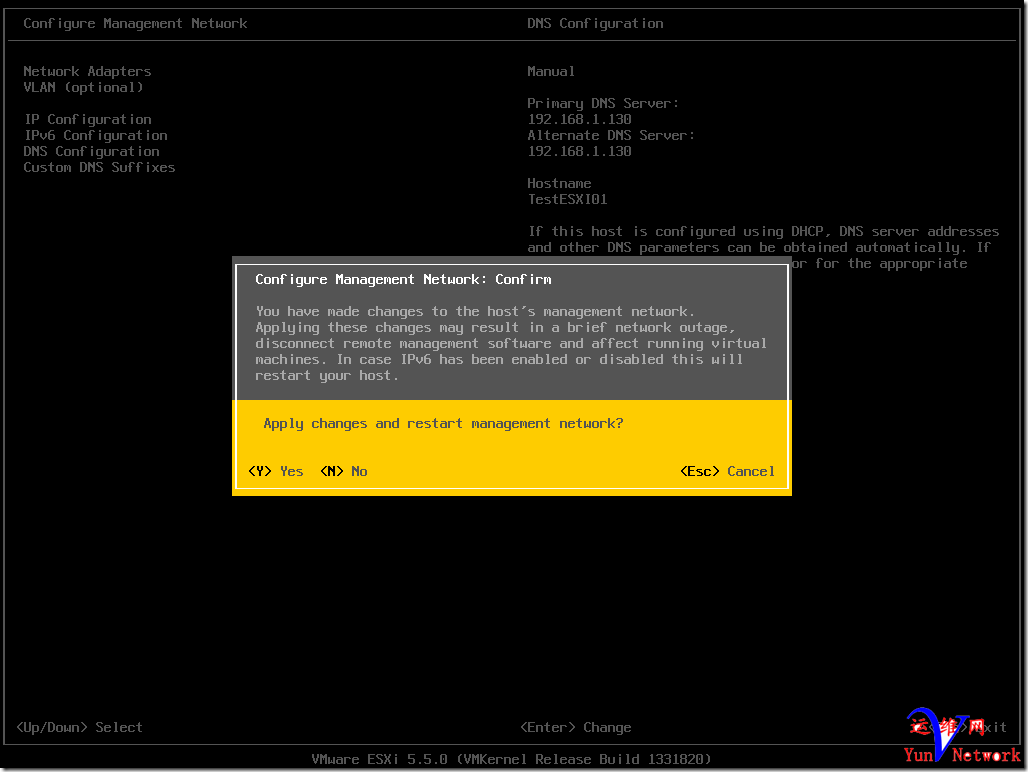Click the Primary DNS Server address value

[x=580, y=119]
